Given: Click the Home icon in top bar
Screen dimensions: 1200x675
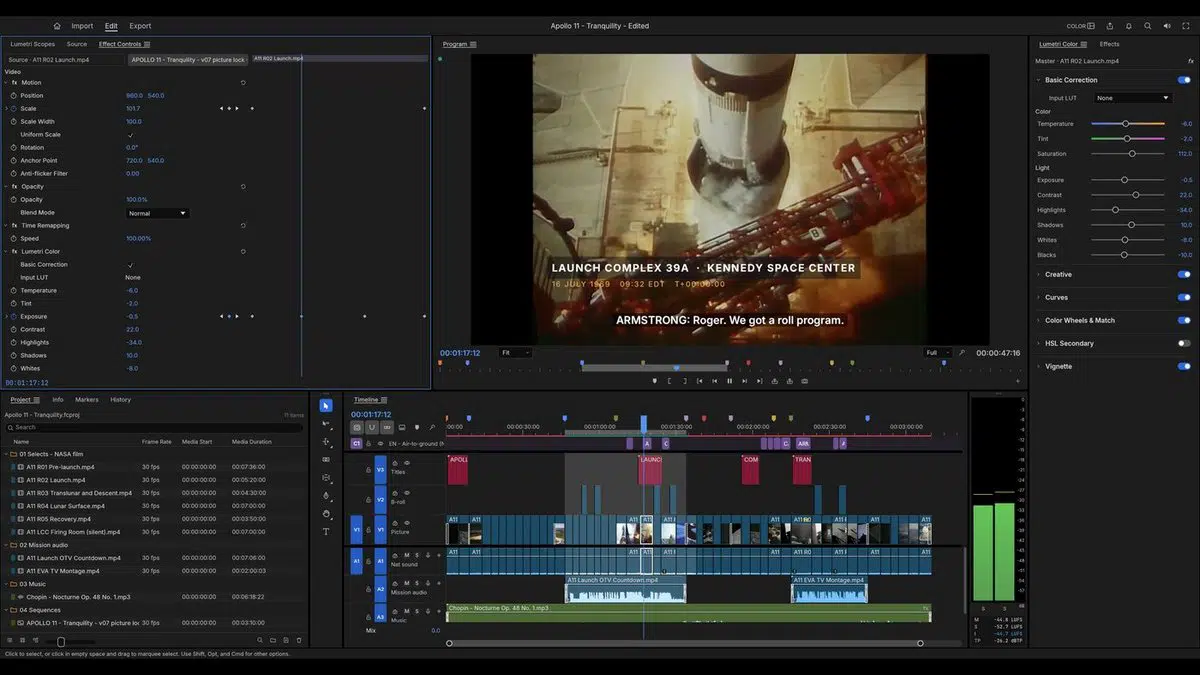Looking at the screenshot, I should pos(57,26).
